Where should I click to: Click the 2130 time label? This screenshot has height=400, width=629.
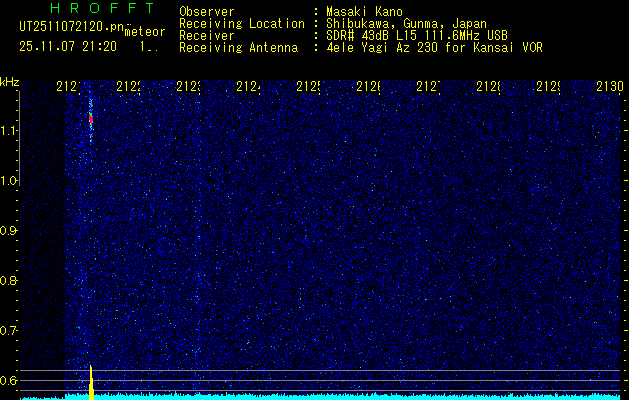610,87
